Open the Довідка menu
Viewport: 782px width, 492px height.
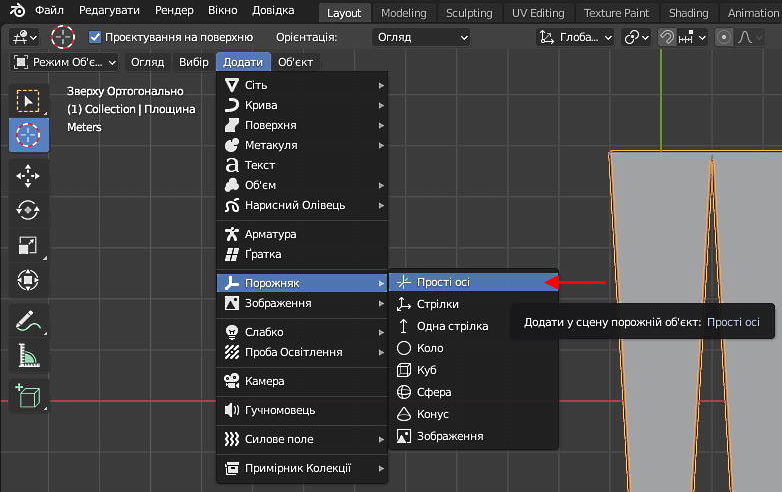pos(273,10)
